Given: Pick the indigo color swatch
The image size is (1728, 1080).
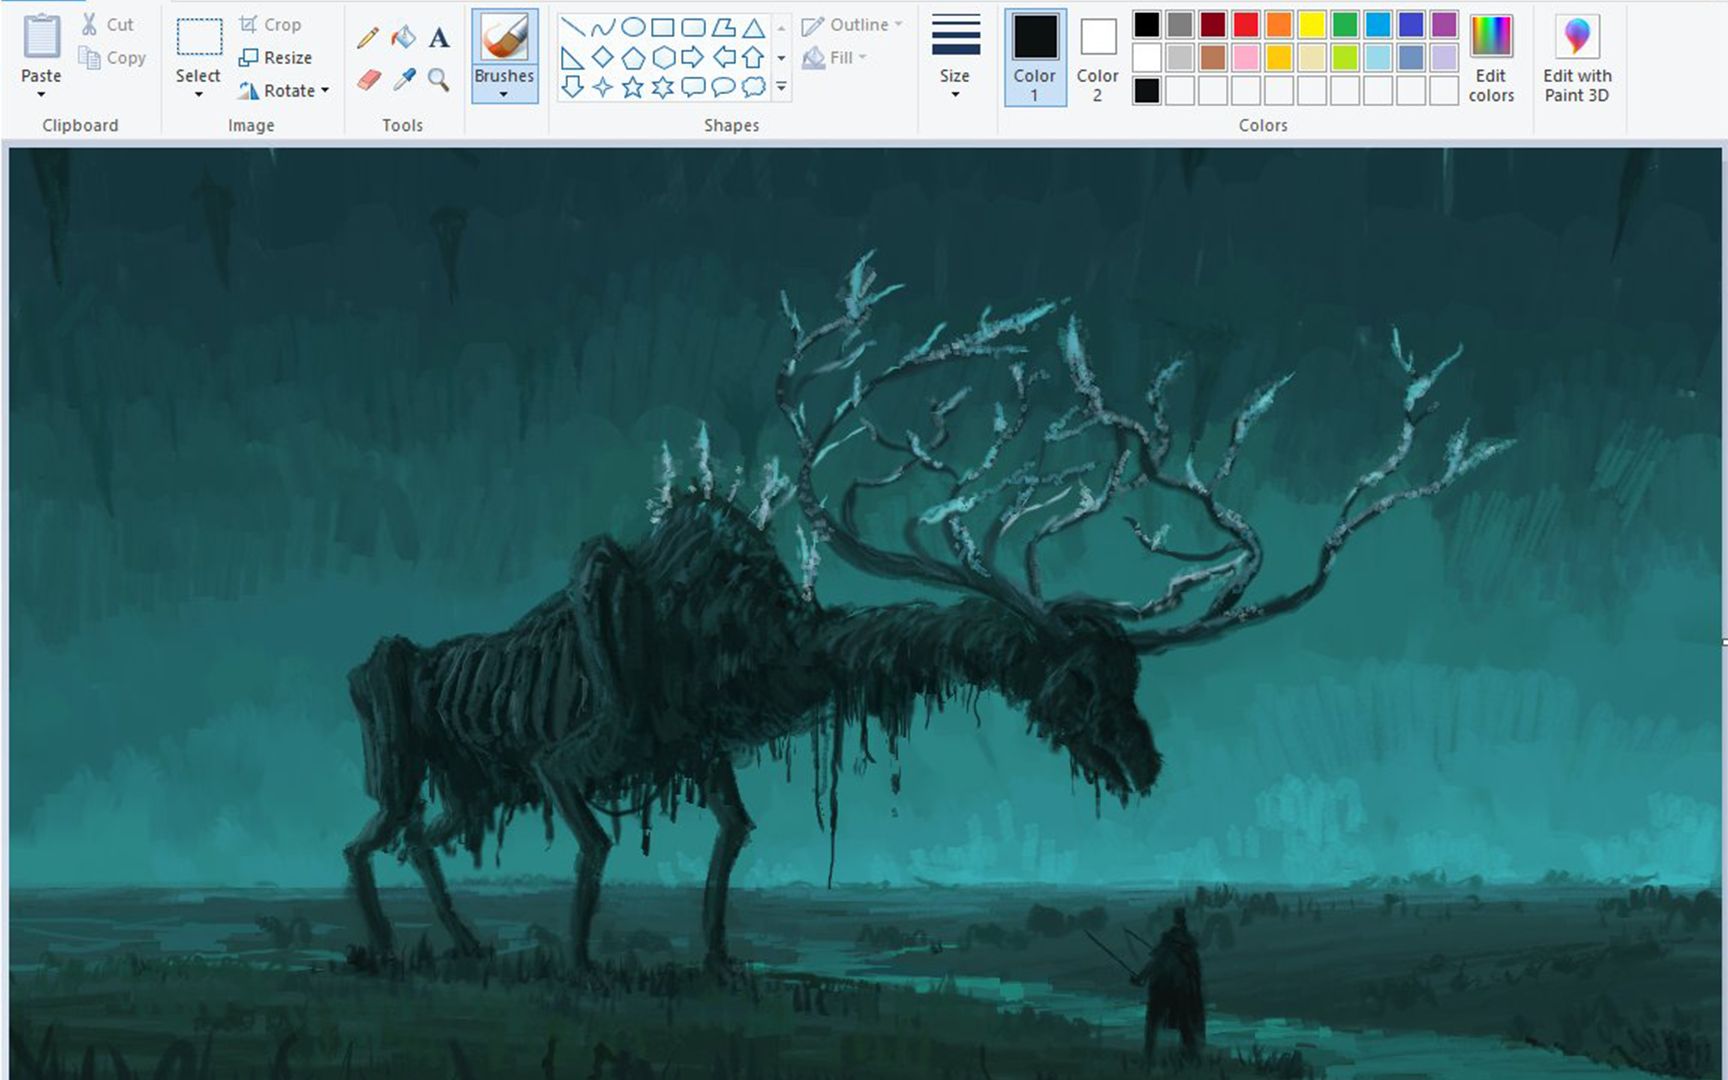Looking at the screenshot, I should (x=1411, y=24).
